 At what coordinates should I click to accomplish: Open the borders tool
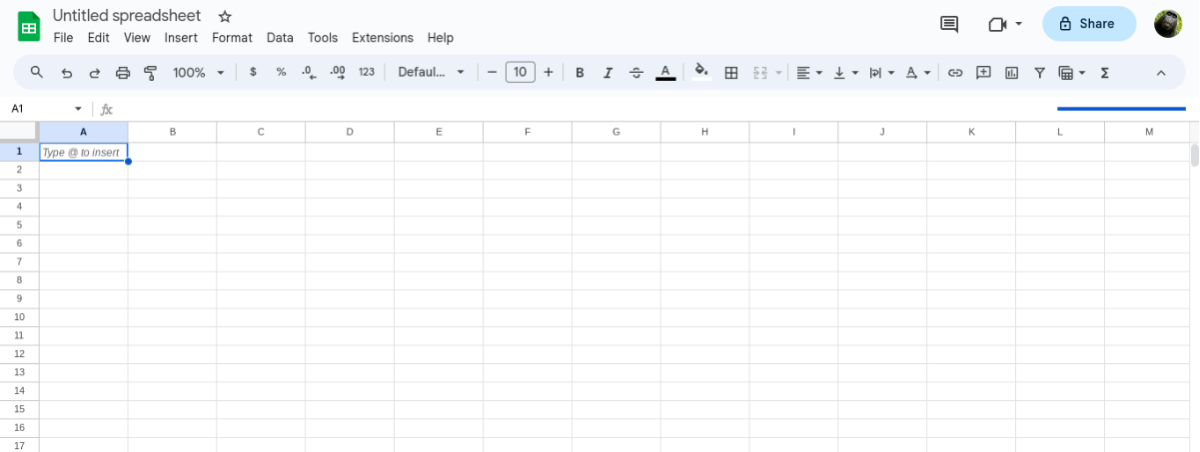pyautogui.click(x=731, y=72)
